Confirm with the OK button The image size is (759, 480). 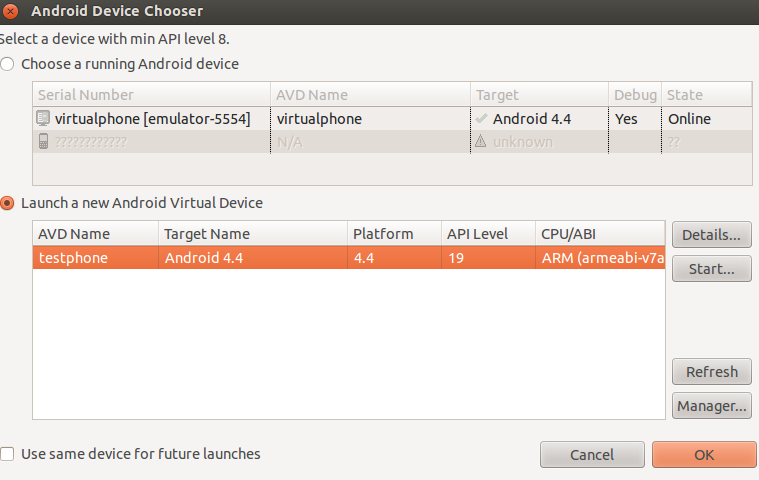click(704, 455)
